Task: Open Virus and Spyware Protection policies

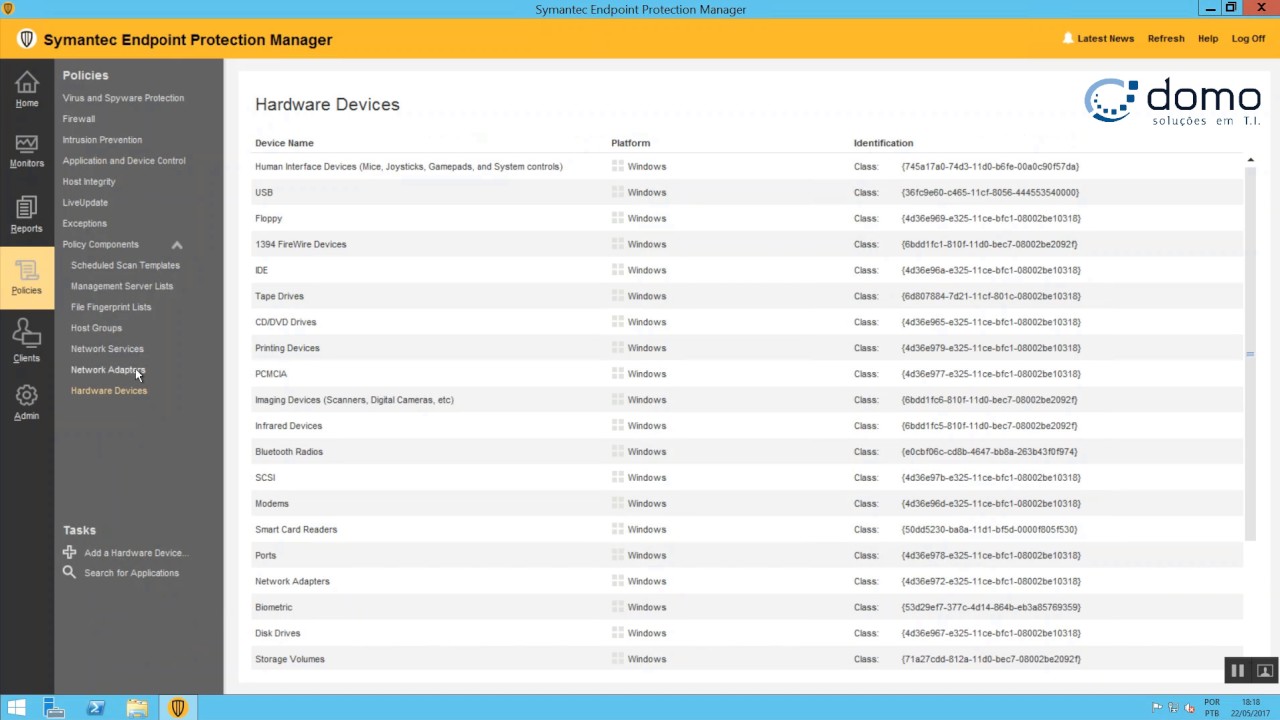Action: point(123,98)
